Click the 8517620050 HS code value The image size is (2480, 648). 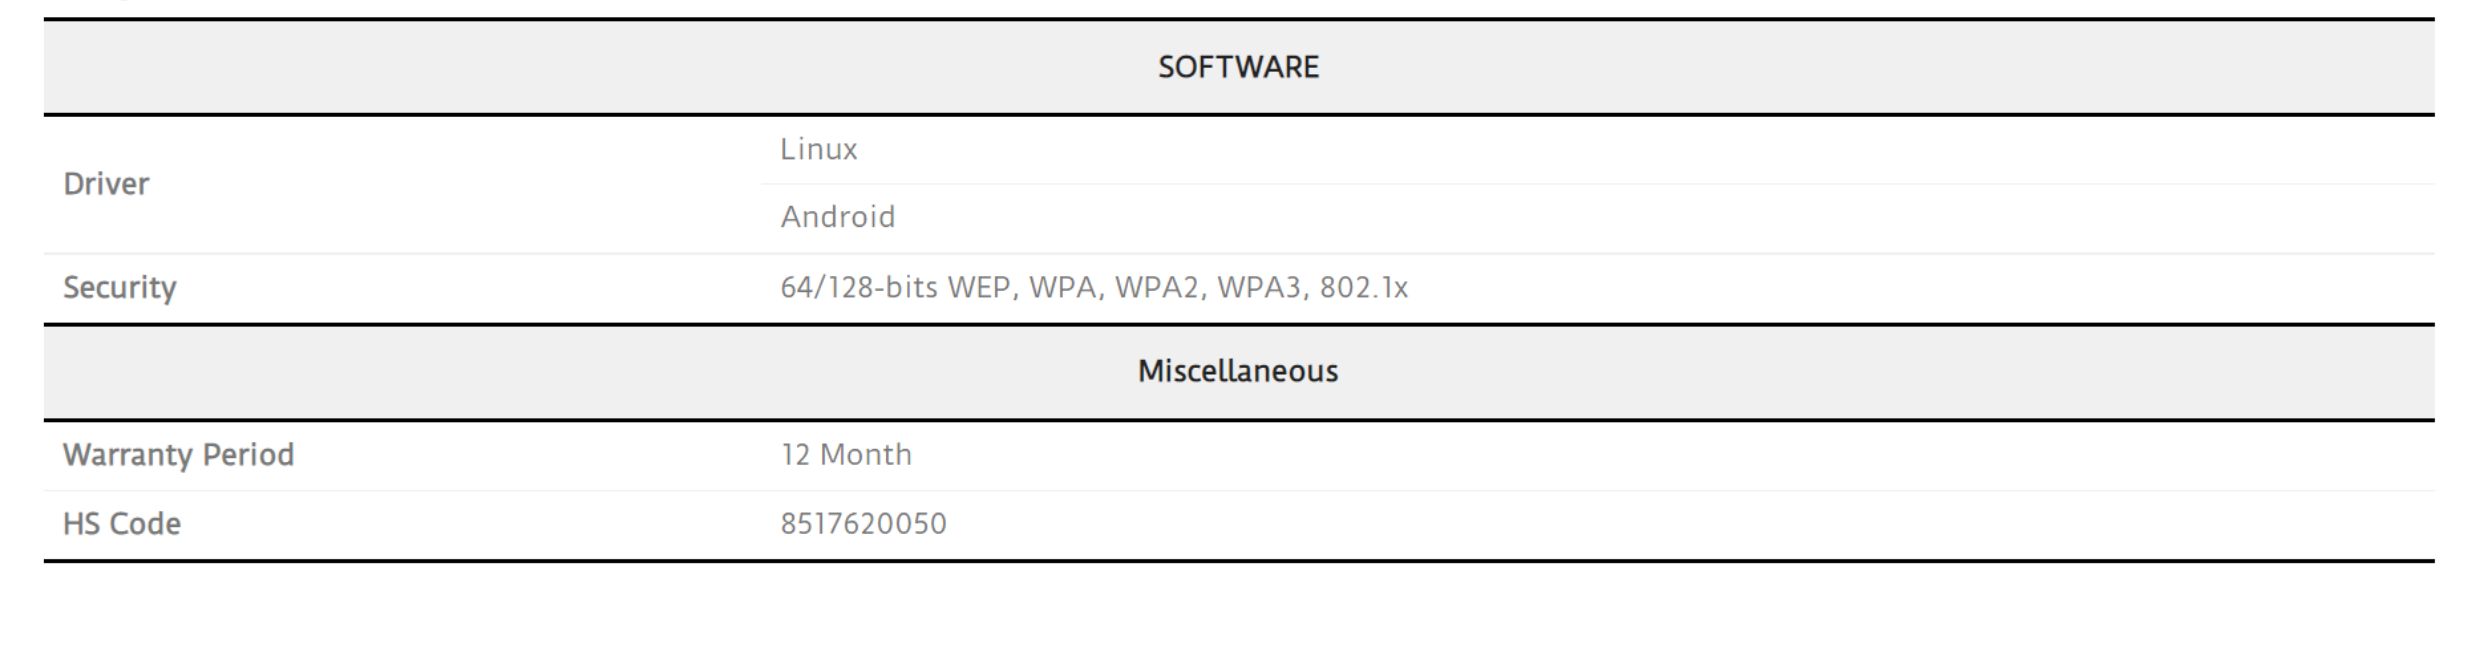coord(864,524)
